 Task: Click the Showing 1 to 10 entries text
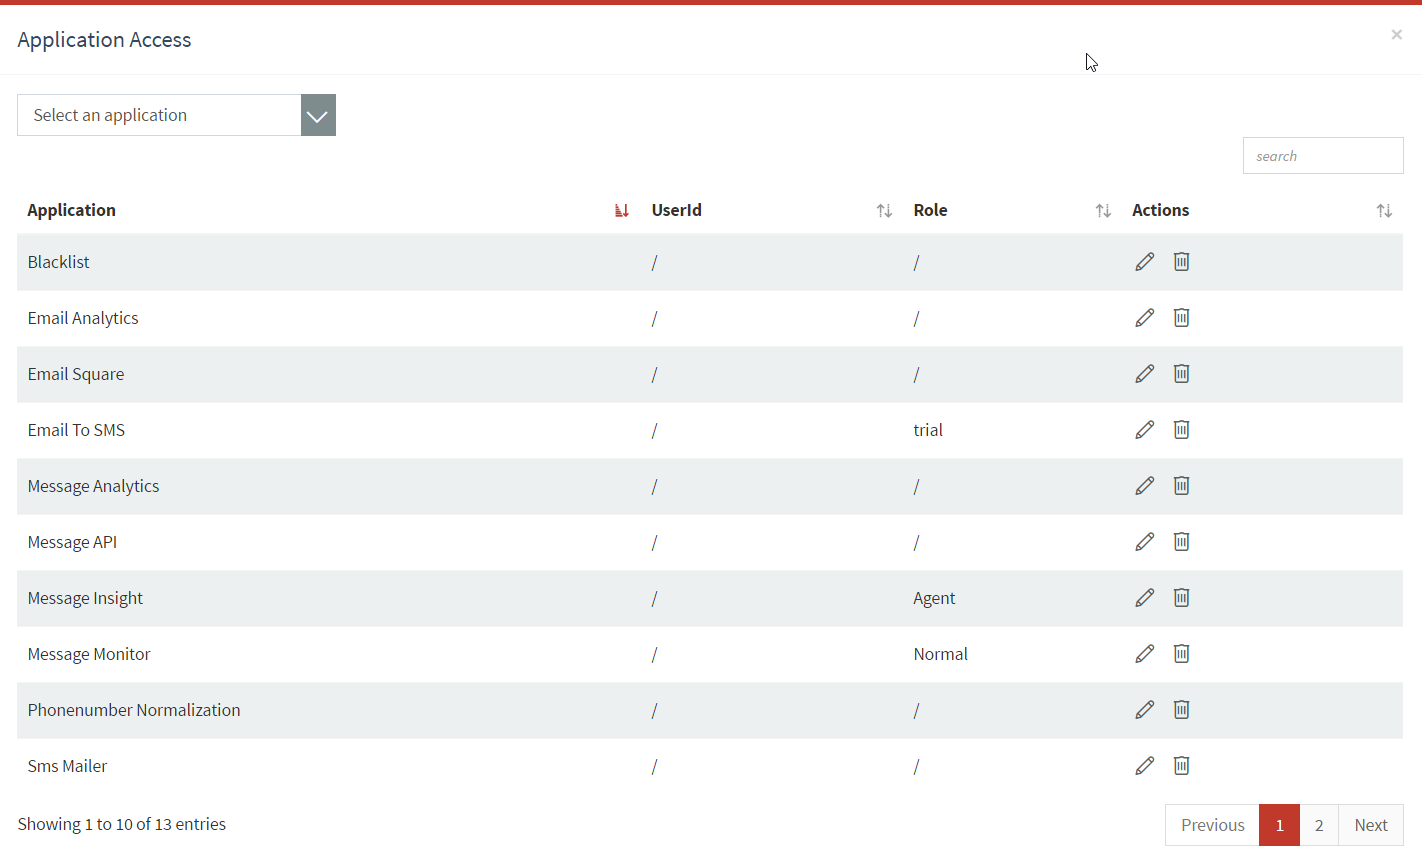tap(121, 824)
